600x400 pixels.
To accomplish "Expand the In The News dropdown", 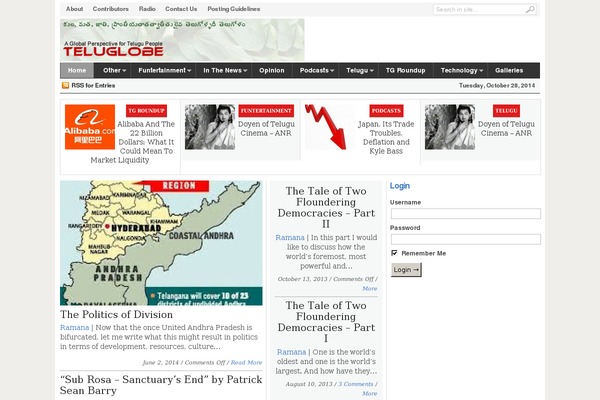I will pos(225,70).
